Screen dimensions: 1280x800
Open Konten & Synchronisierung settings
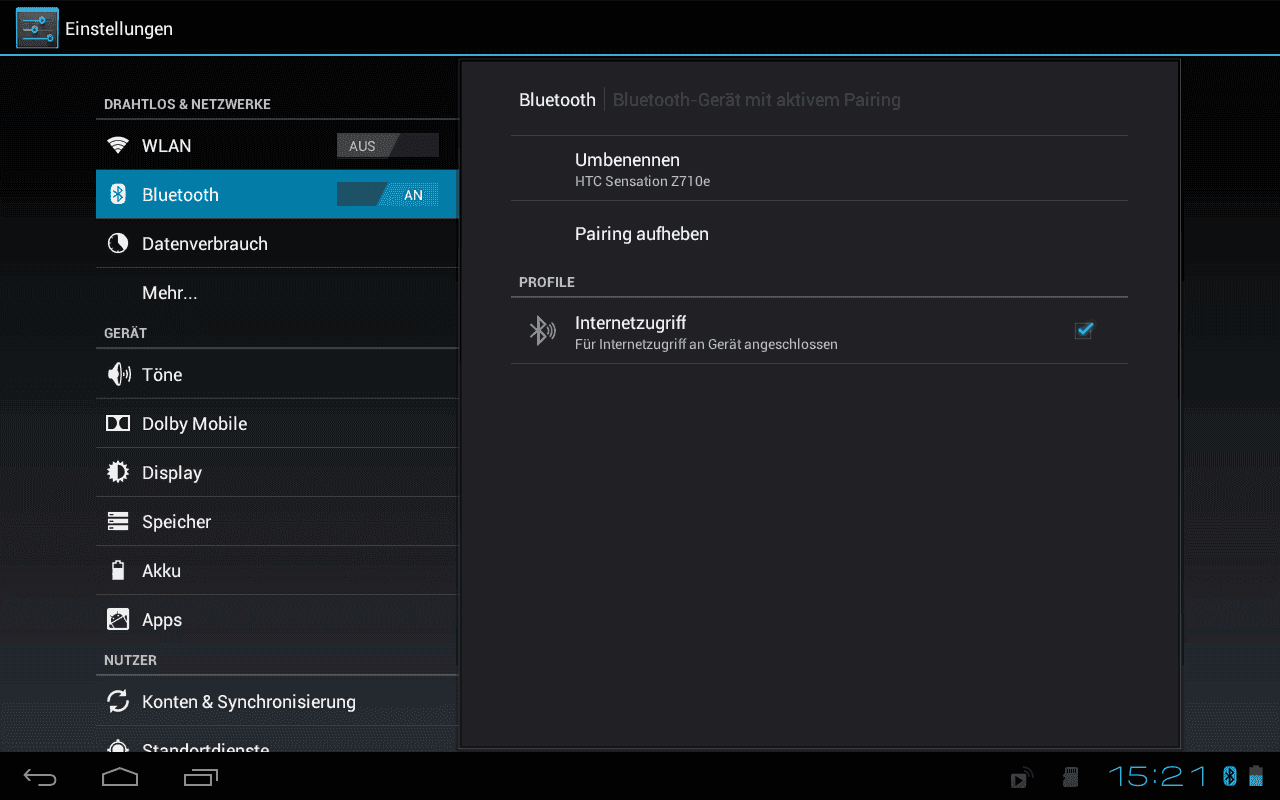[x=277, y=702]
